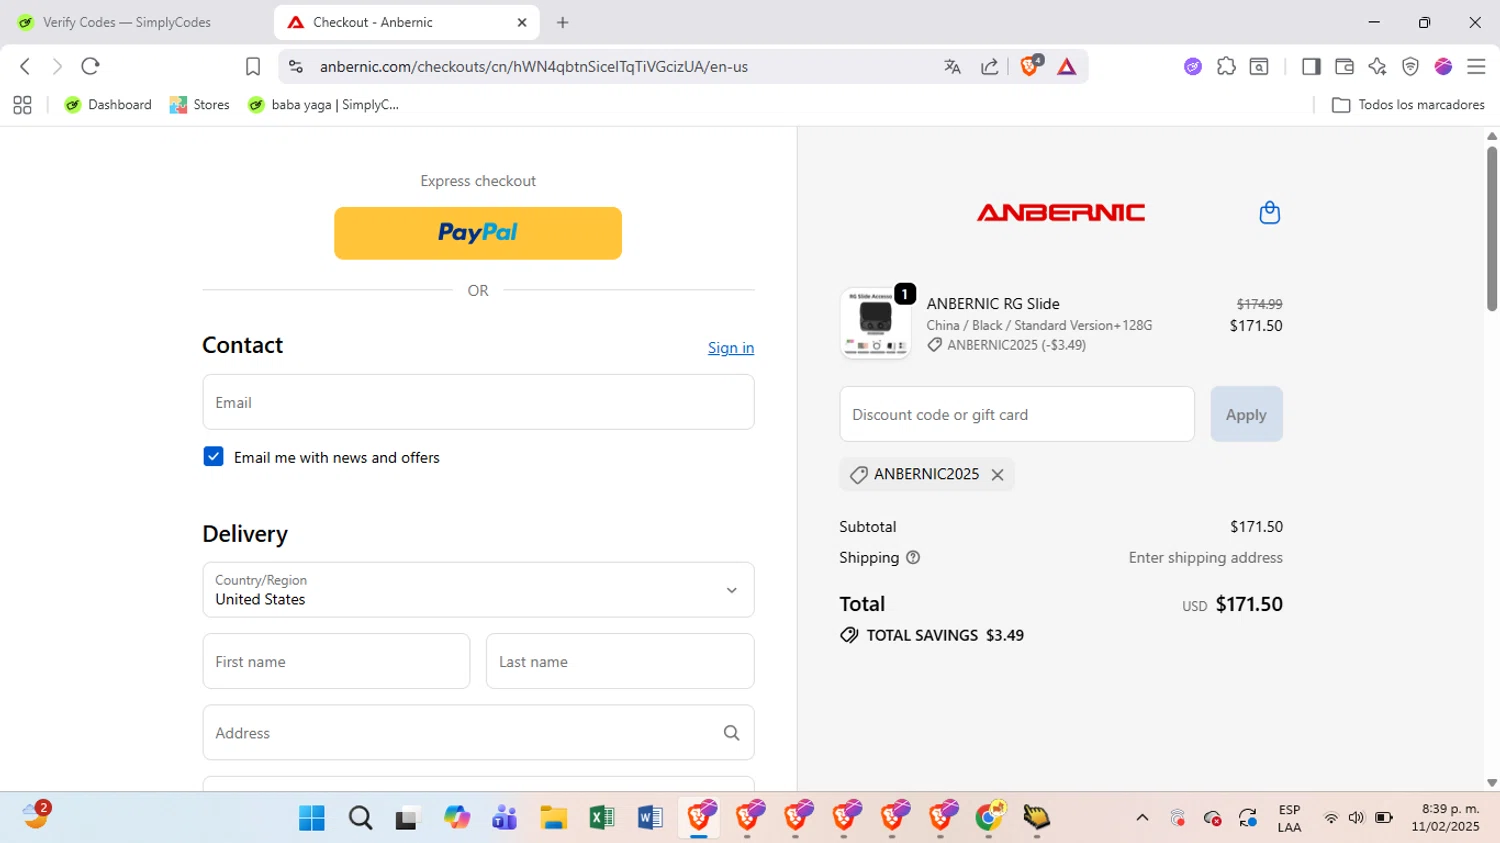
Task: Switch to Verify Codes SimplyCodes tab
Action: (x=126, y=22)
